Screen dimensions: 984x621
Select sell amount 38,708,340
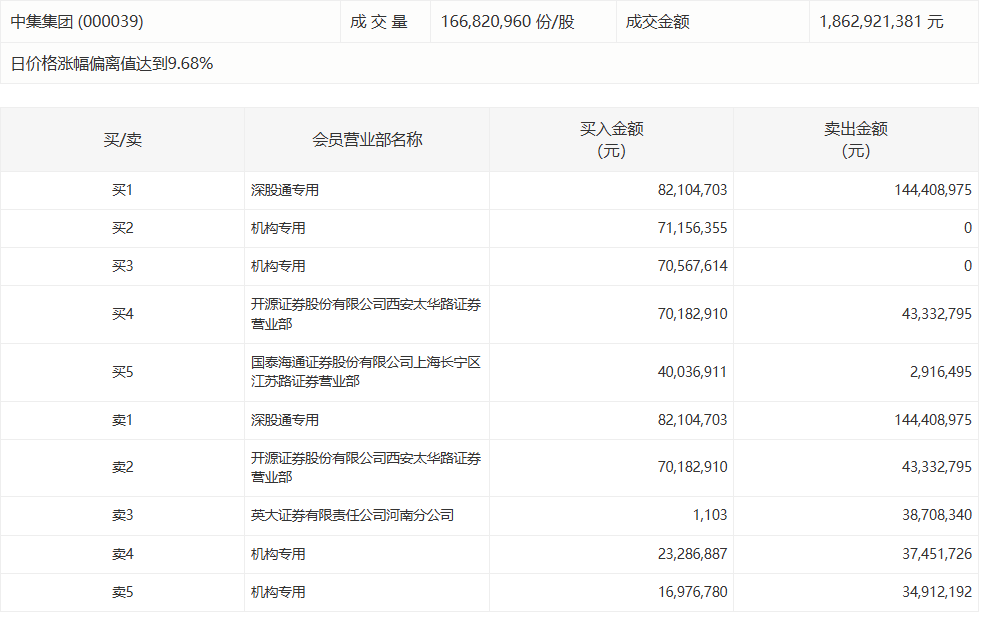click(x=936, y=516)
